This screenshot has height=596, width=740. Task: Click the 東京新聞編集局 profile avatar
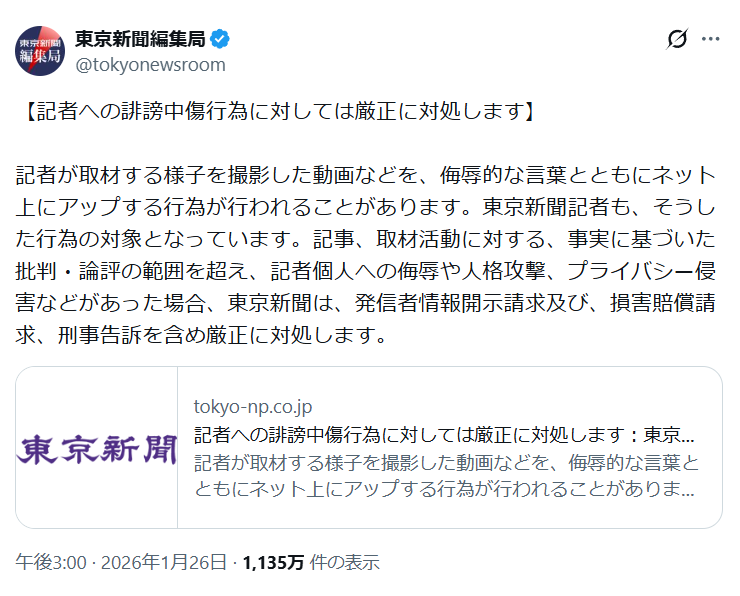(x=40, y=51)
